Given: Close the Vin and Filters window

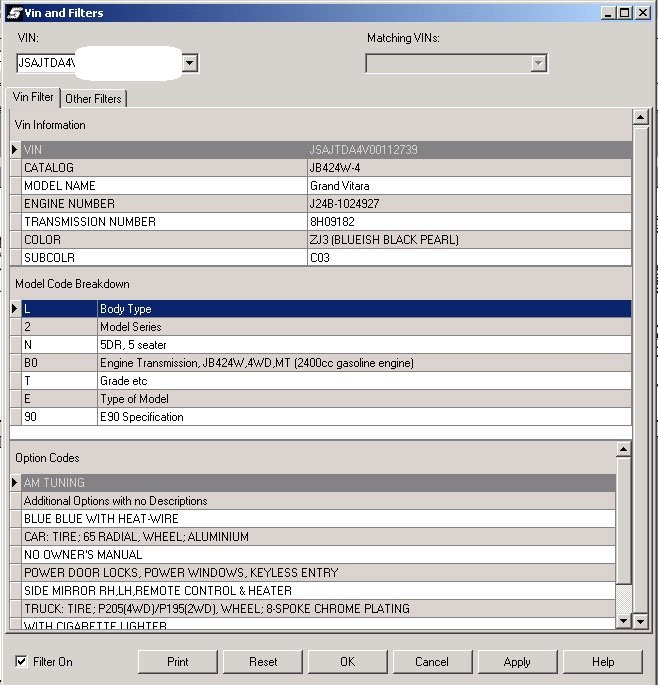Looking at the screenshot, I should [643, 13].
